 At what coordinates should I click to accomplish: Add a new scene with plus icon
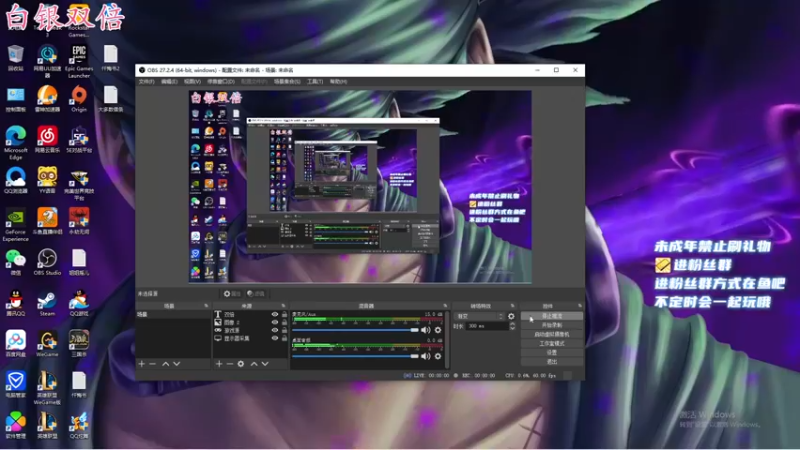(141, 364)
